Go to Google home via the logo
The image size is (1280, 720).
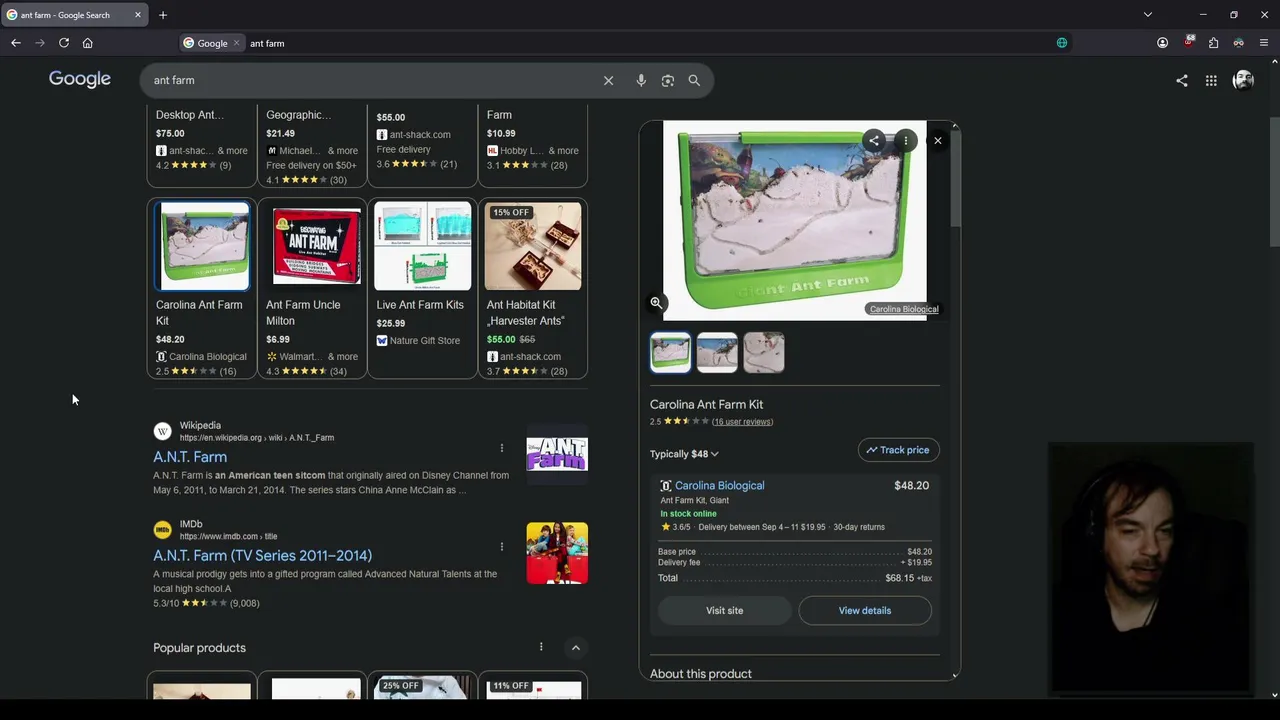click(x=80, y=79)
